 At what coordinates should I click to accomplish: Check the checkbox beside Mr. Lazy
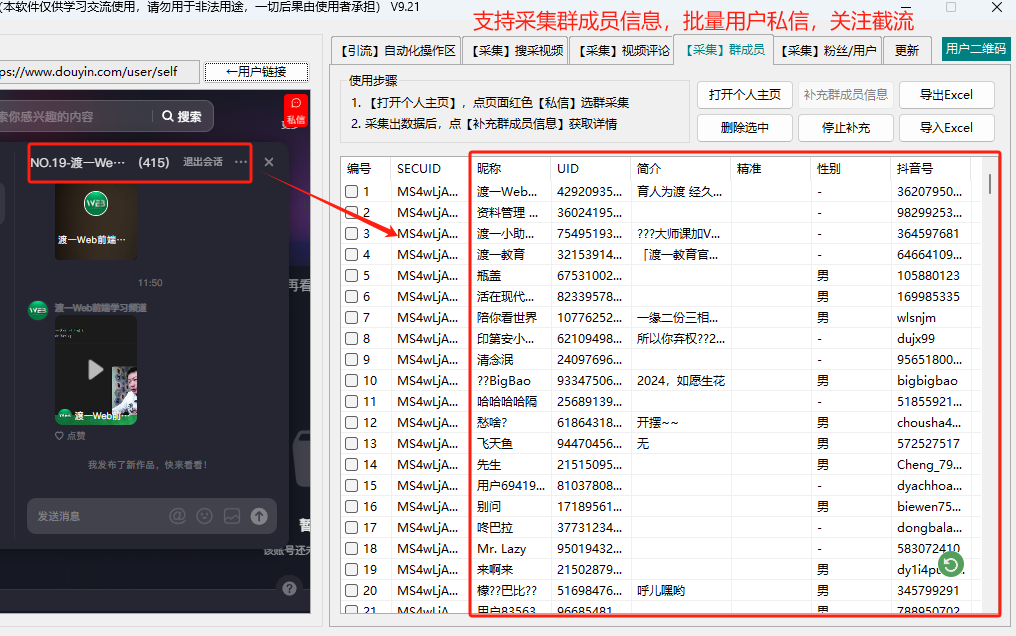click(351, 548)
